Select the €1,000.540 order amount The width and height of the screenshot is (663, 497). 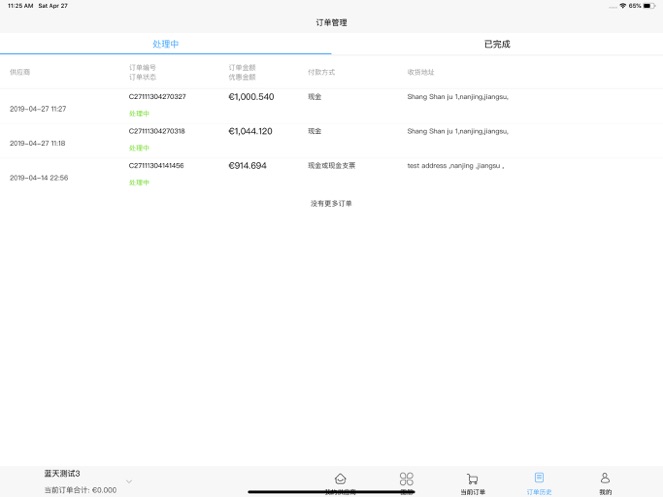(251, 97)
